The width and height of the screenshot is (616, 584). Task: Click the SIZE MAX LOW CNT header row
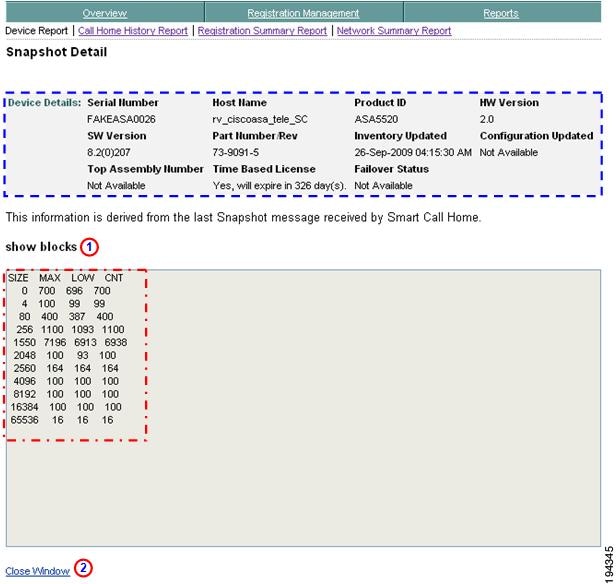point(66,278)
